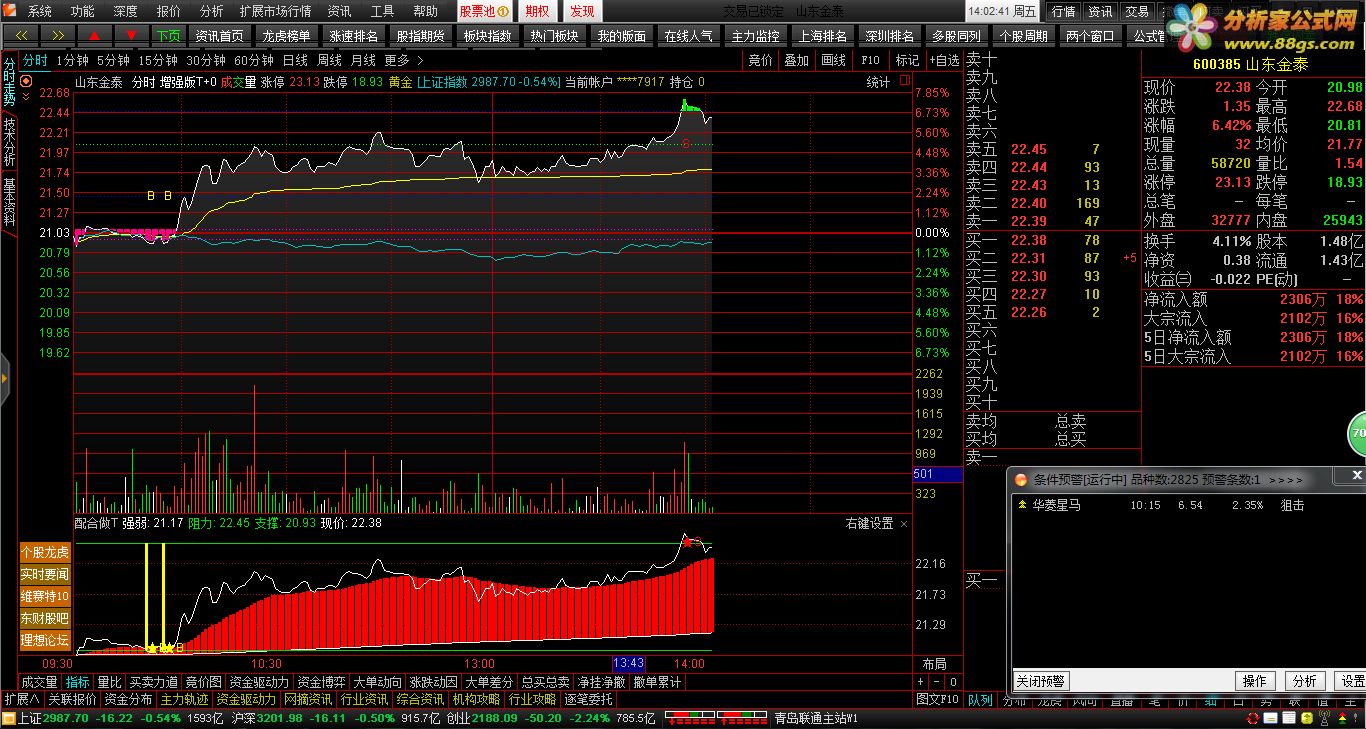Switch to the 日线 daily chart
1366x729 pixels.
(295, 60)
